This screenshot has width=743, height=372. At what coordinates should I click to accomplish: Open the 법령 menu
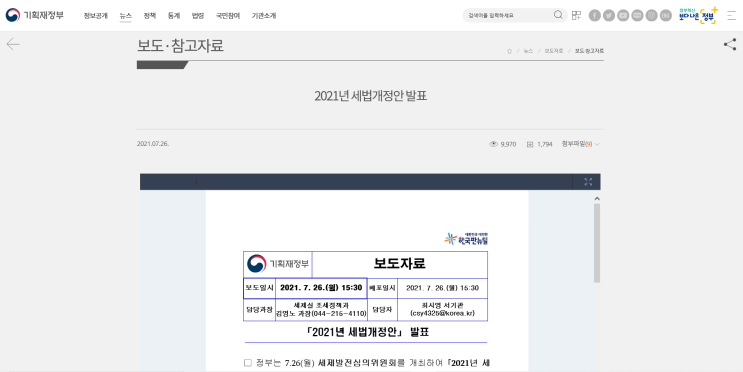coord(198,16)
